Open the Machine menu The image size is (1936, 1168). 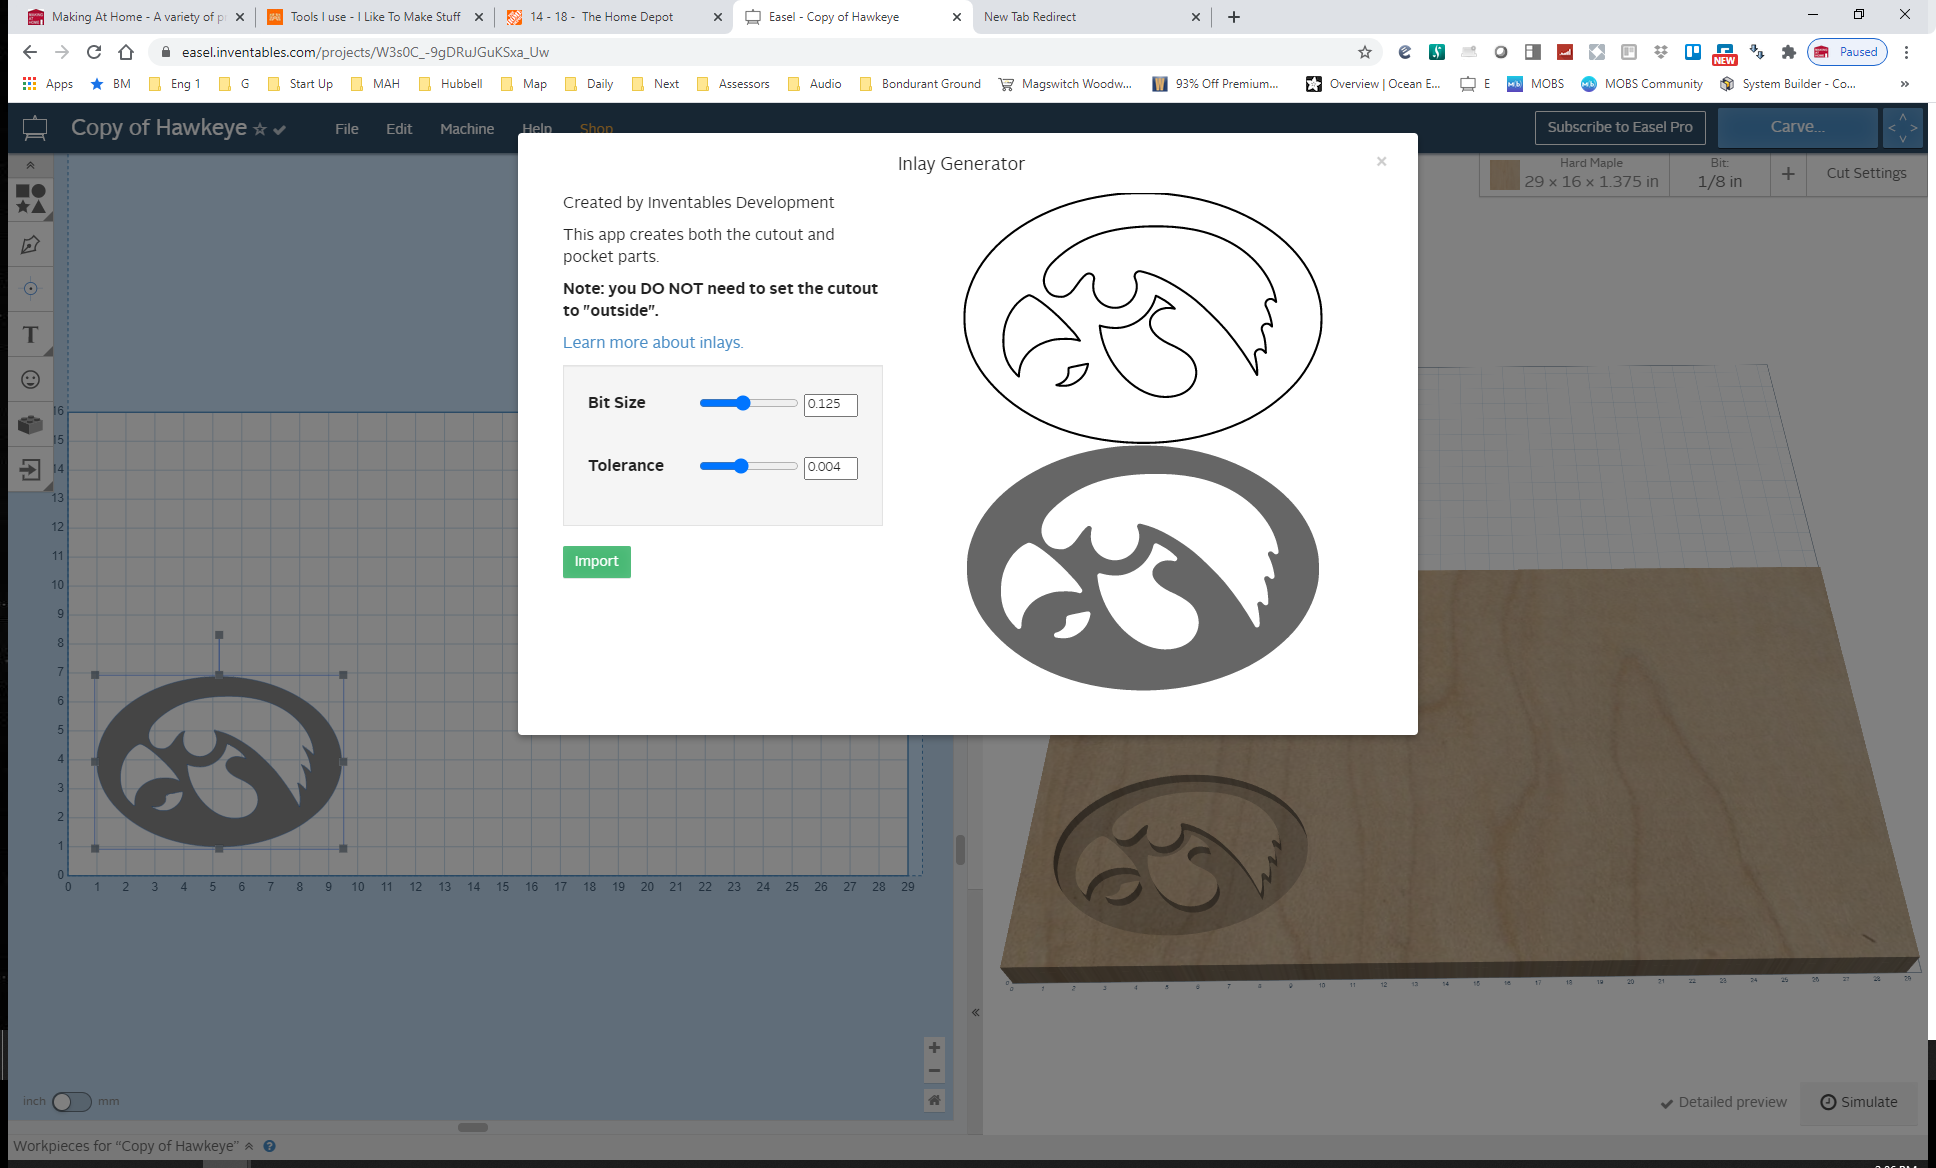click(466, 127)
